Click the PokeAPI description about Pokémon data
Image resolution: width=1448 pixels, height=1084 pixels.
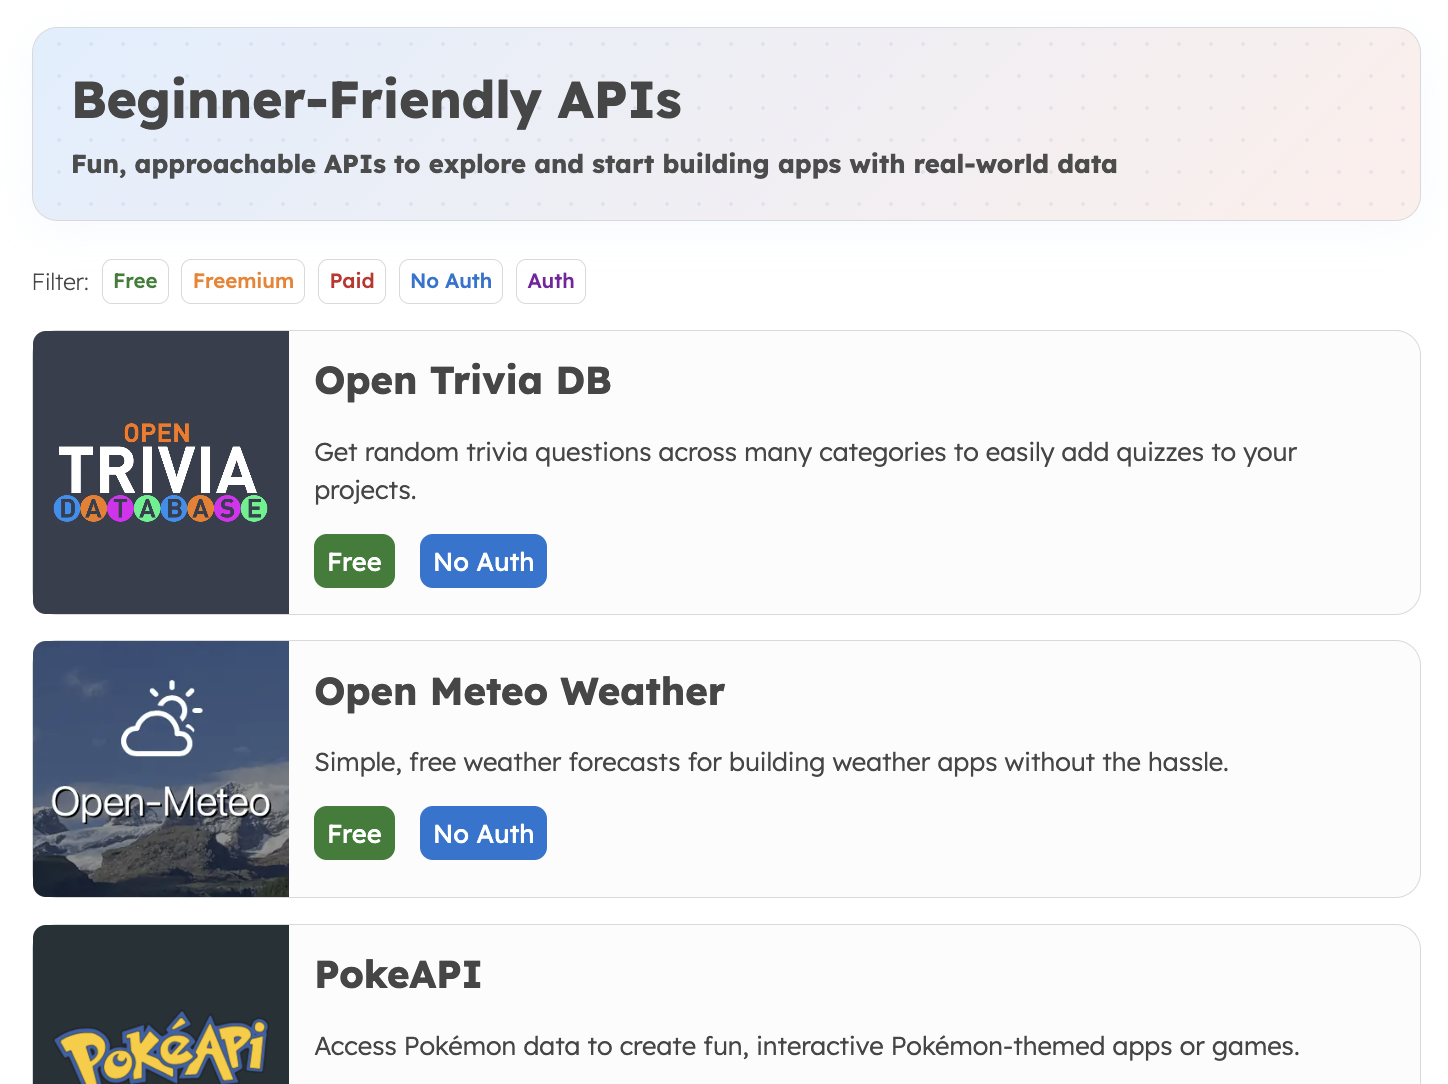806,1046
